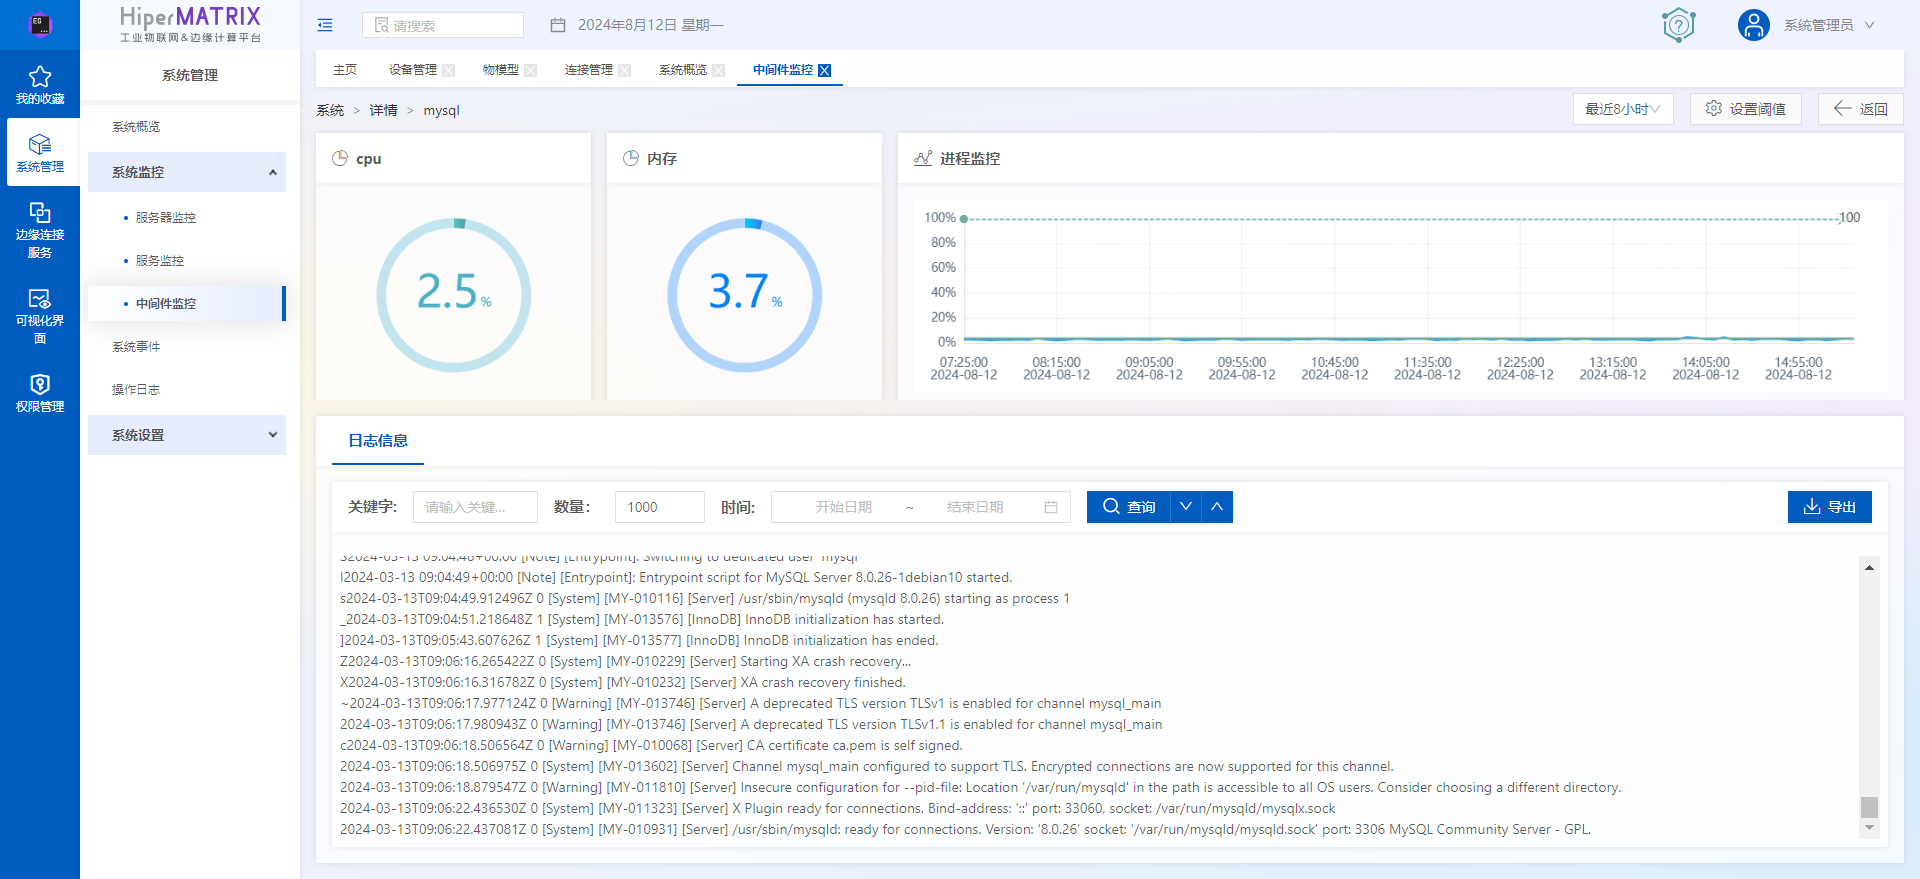Switch to the 连接管理 tab
1920x879 pixels.
pos(589,70)
